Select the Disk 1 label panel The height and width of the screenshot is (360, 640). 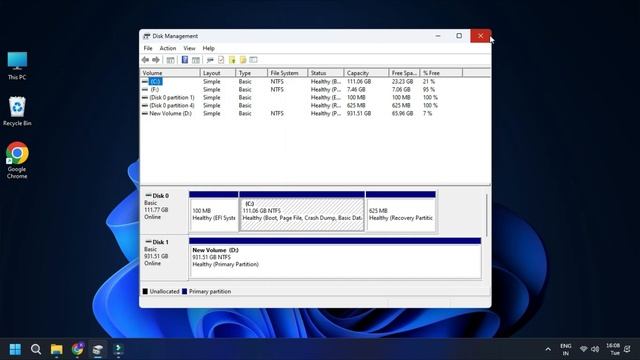tap(164, 258)
